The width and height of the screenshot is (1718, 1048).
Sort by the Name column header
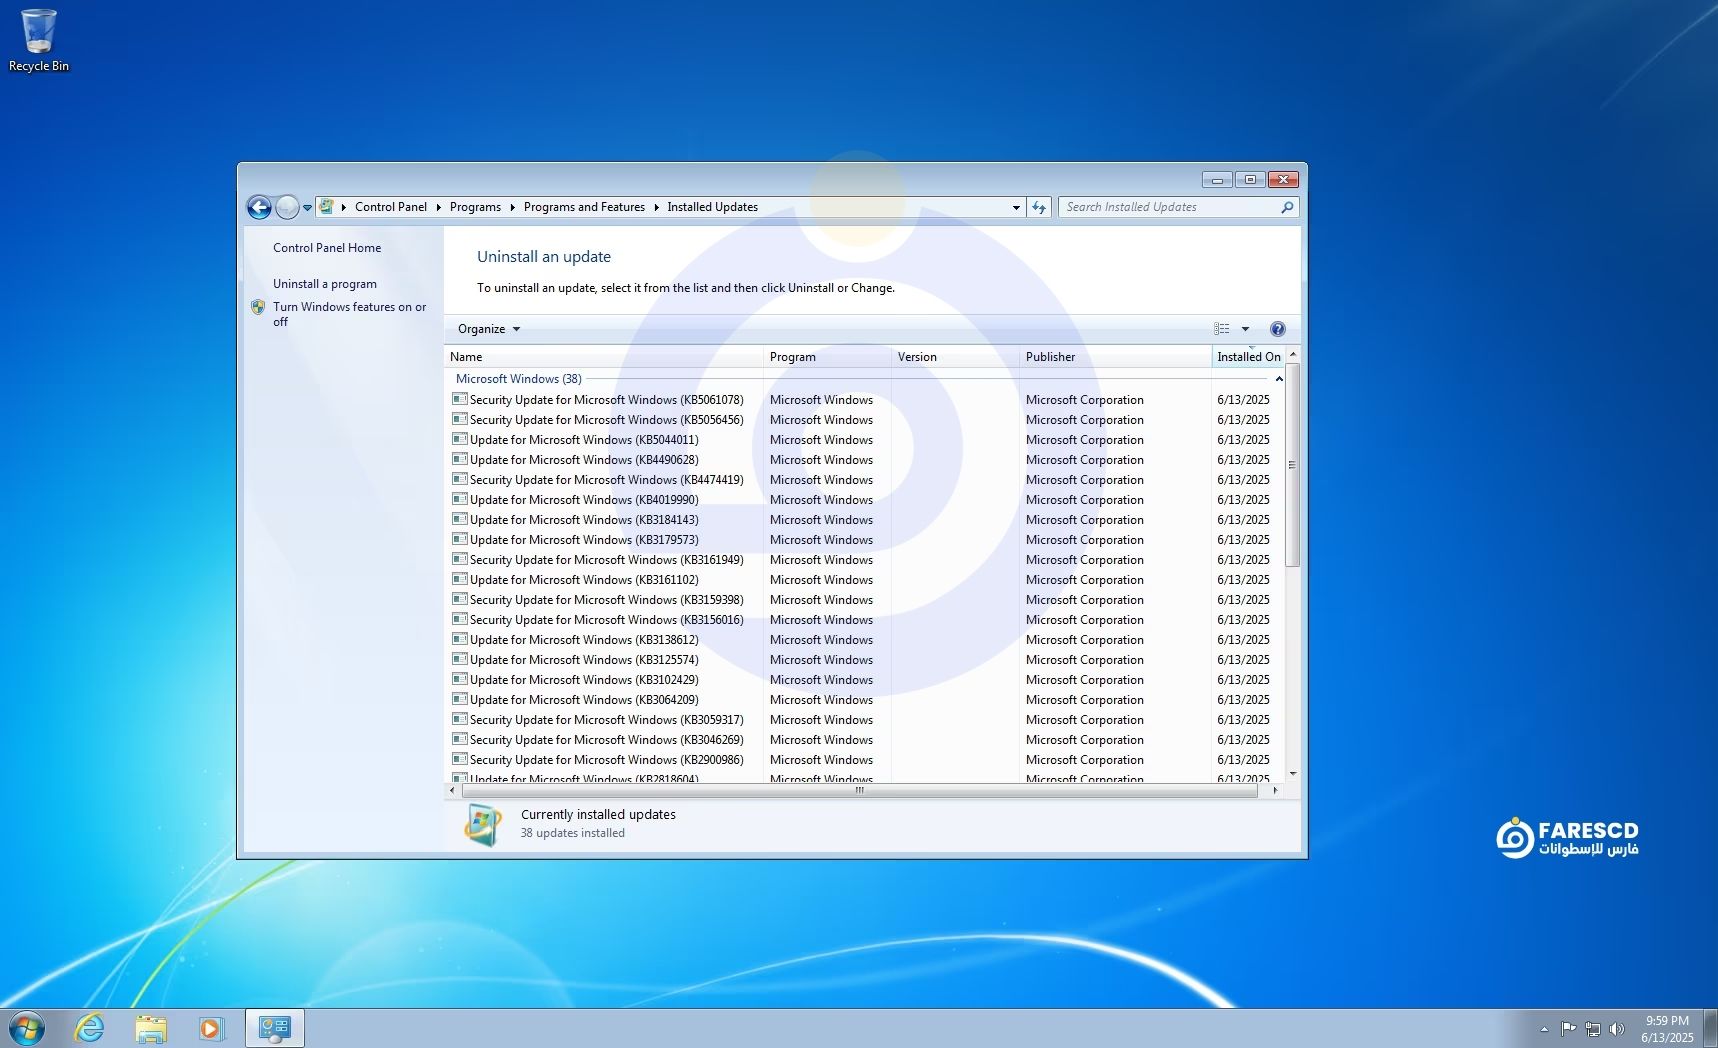tap(603, 357)
